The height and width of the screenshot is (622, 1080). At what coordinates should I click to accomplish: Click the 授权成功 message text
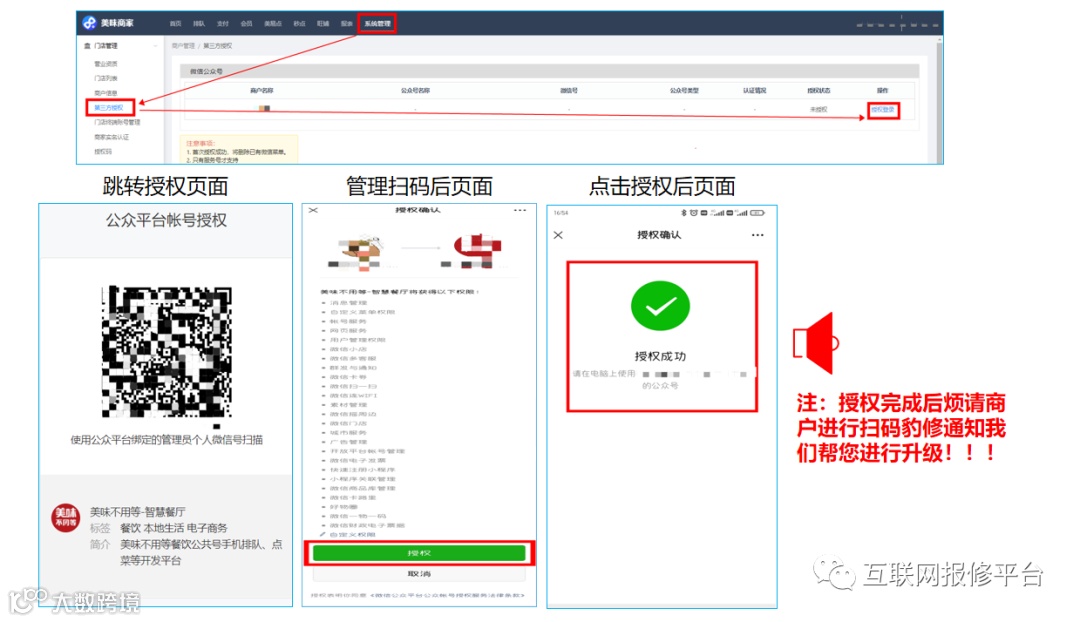660,356
